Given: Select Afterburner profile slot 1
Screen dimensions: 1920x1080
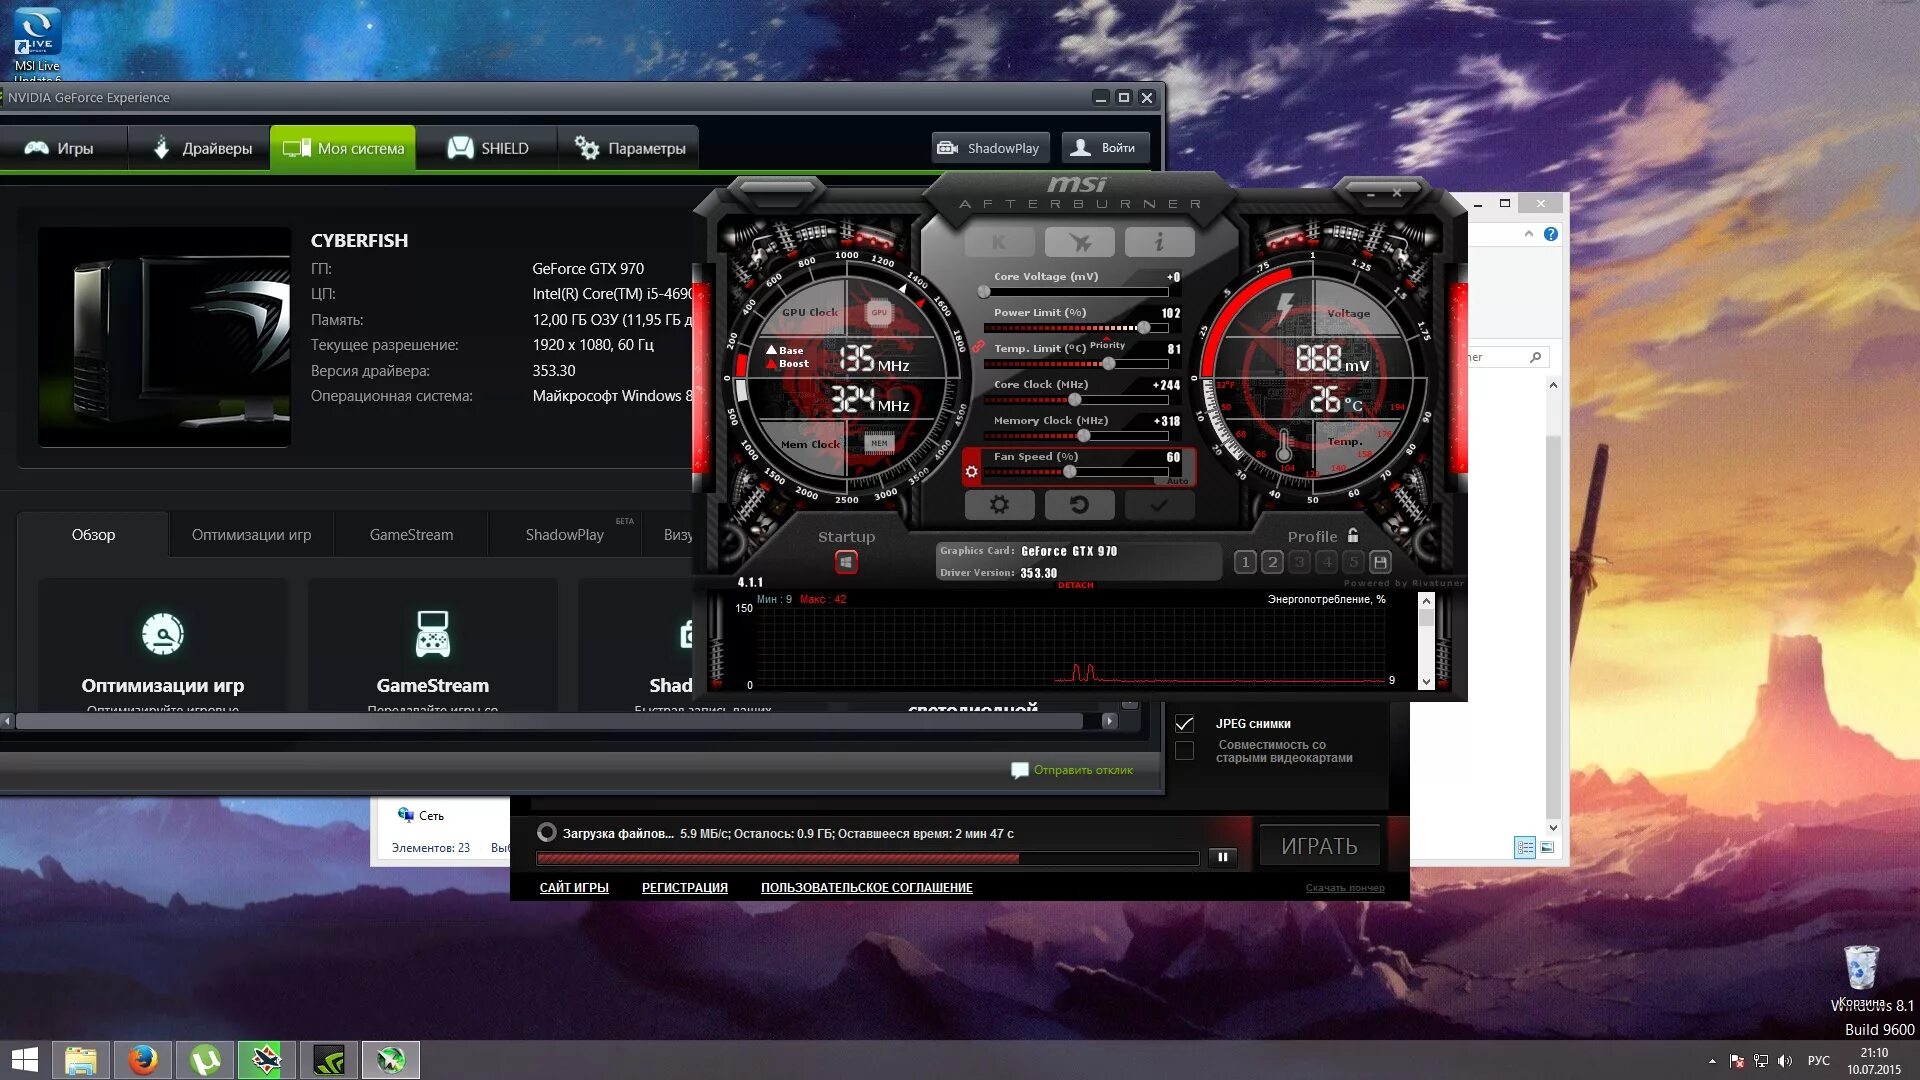Looking at the screenshot, I should [1245, 562].
